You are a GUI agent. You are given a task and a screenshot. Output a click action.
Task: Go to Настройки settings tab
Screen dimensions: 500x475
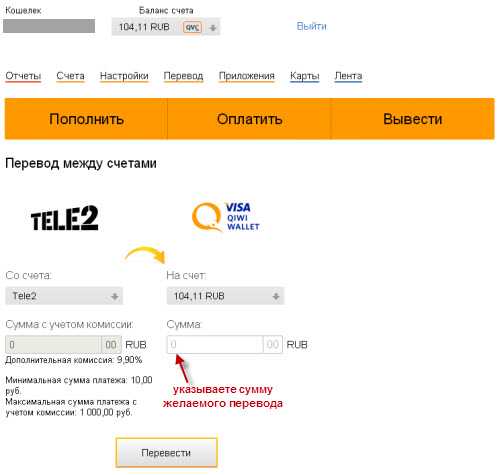coord(124,76)
